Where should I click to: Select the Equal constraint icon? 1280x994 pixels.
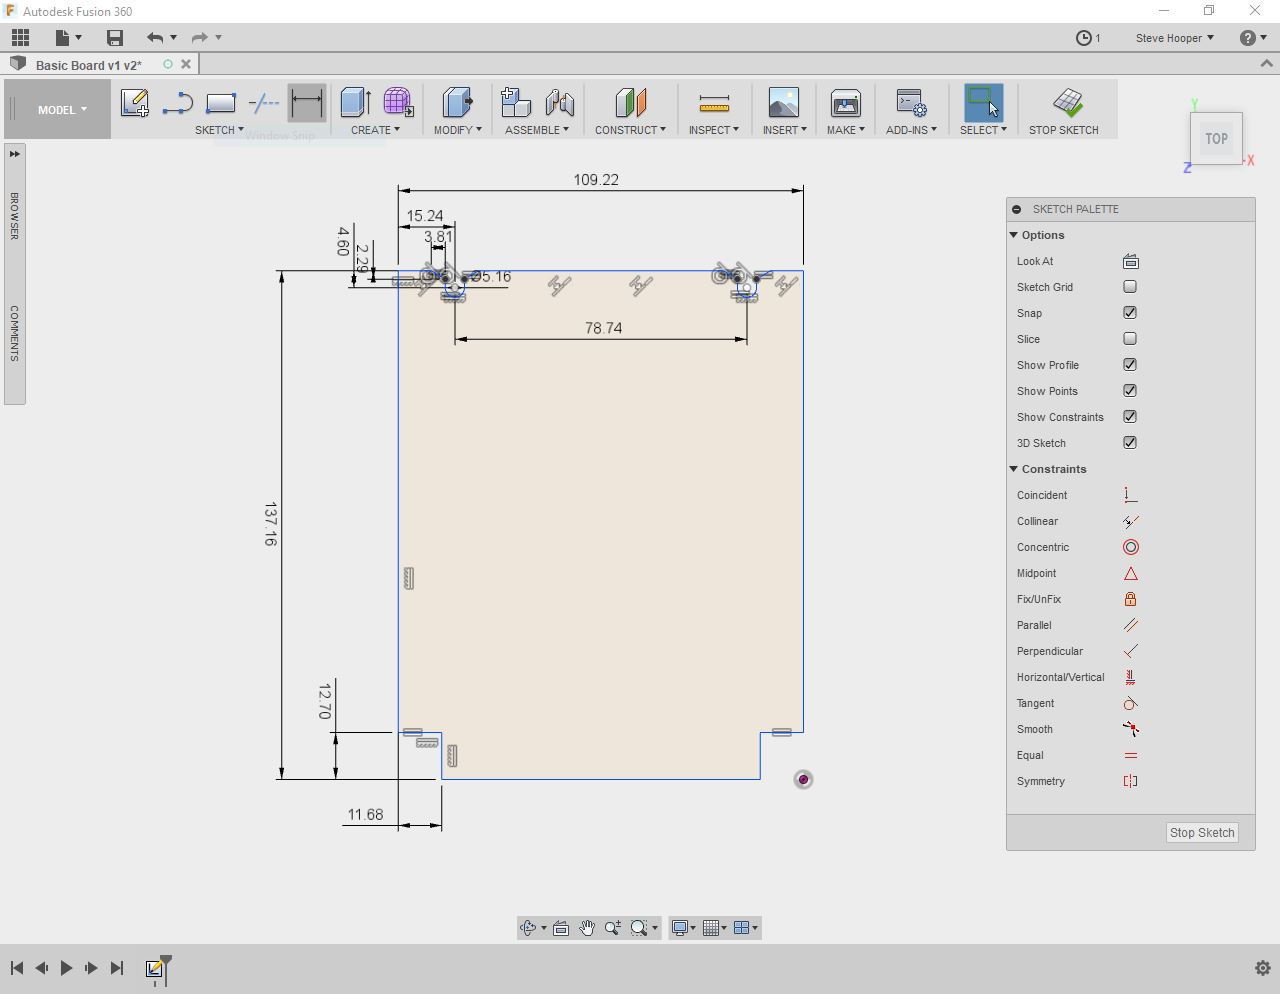point(1130,755)
